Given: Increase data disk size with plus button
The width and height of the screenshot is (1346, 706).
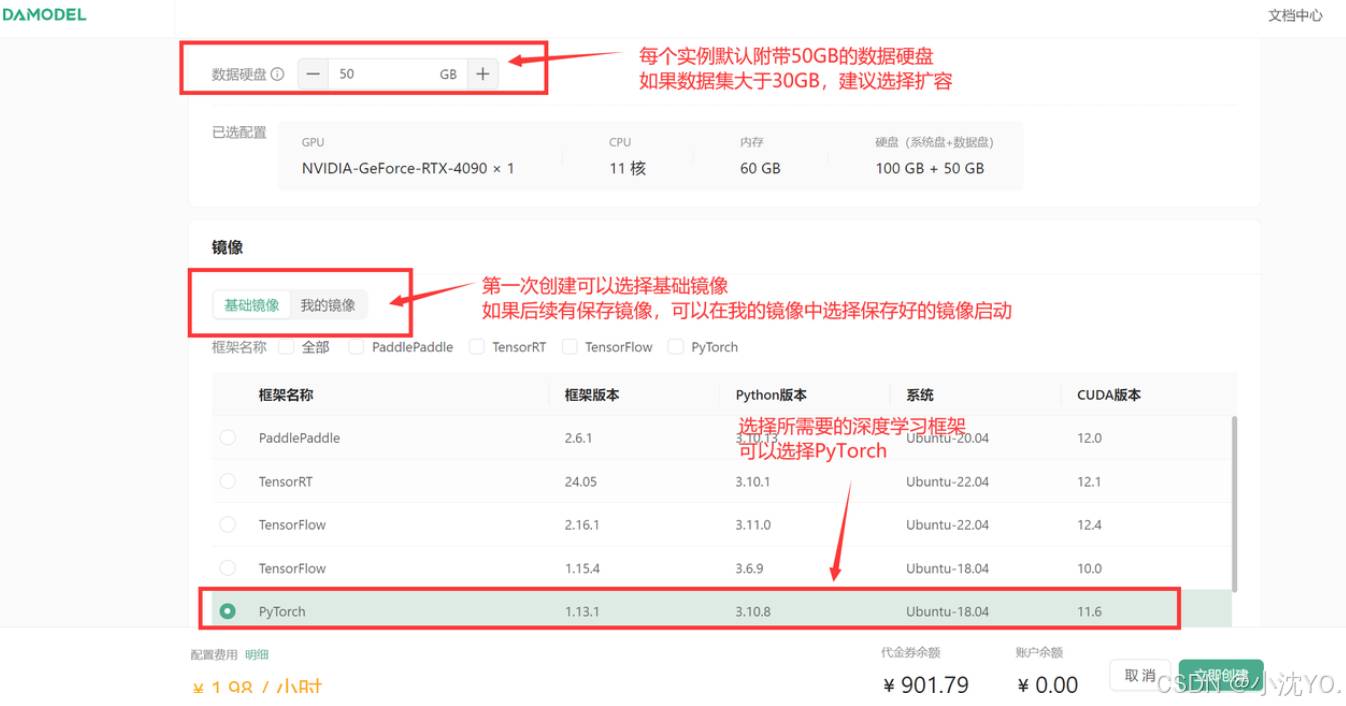Looking at the screenshot, I should pos(482,74).
